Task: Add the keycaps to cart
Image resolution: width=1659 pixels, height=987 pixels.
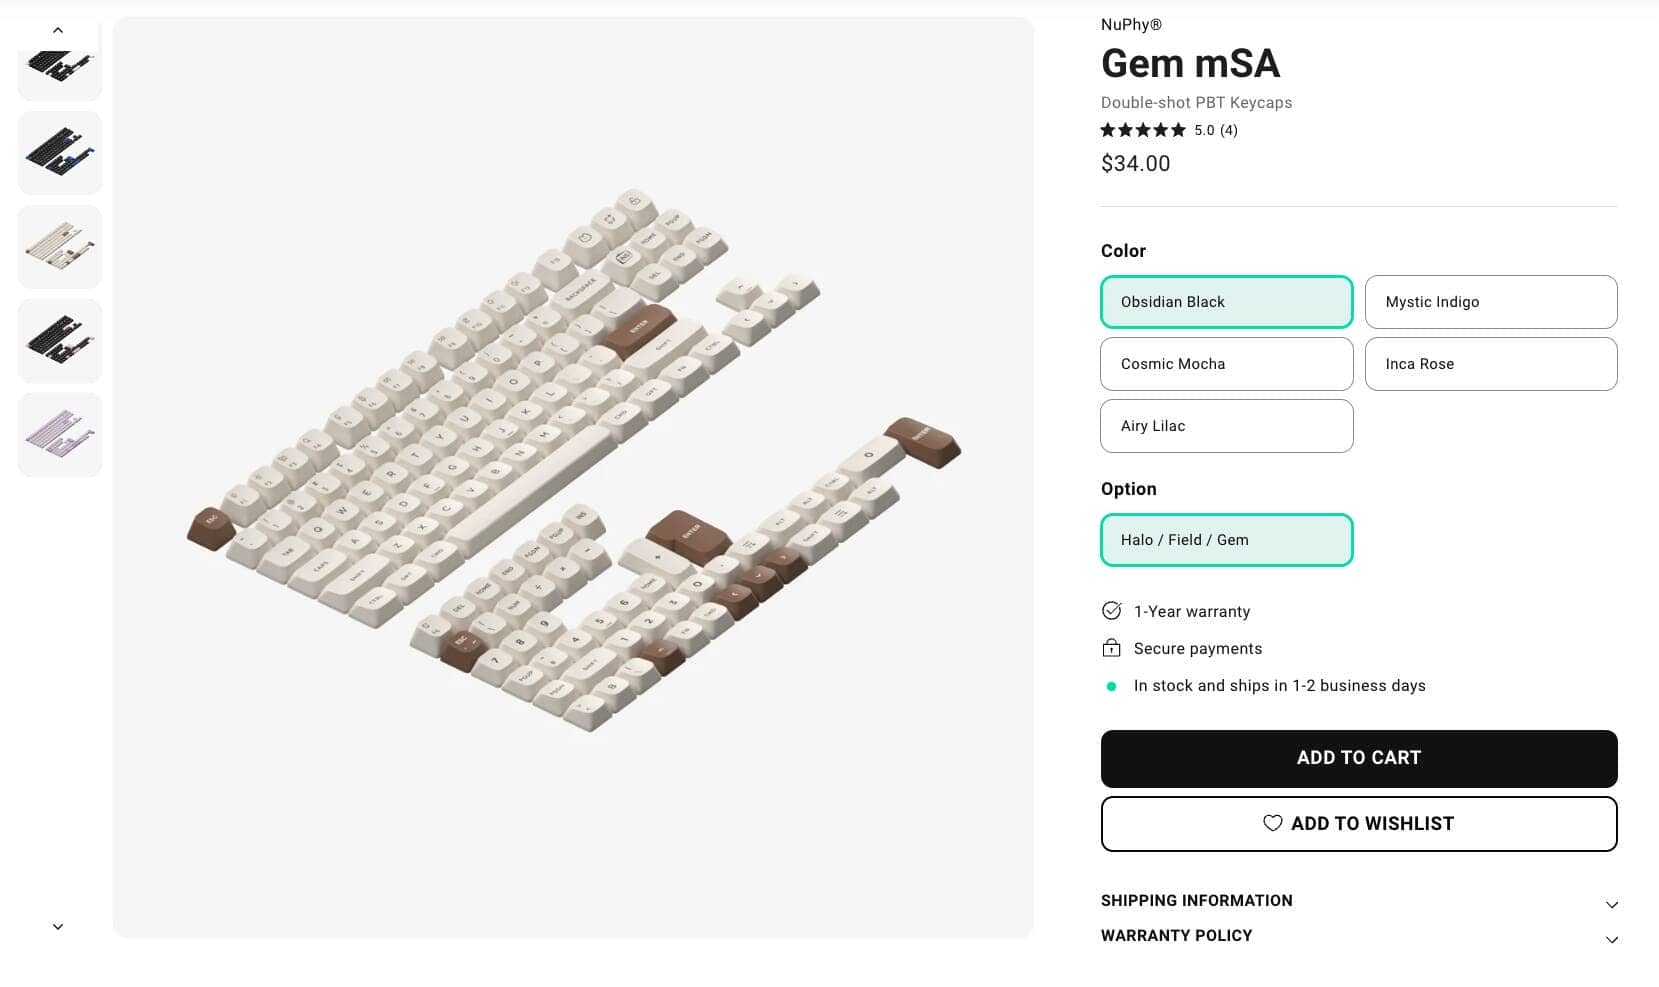Action: [x=1358, y=758]
